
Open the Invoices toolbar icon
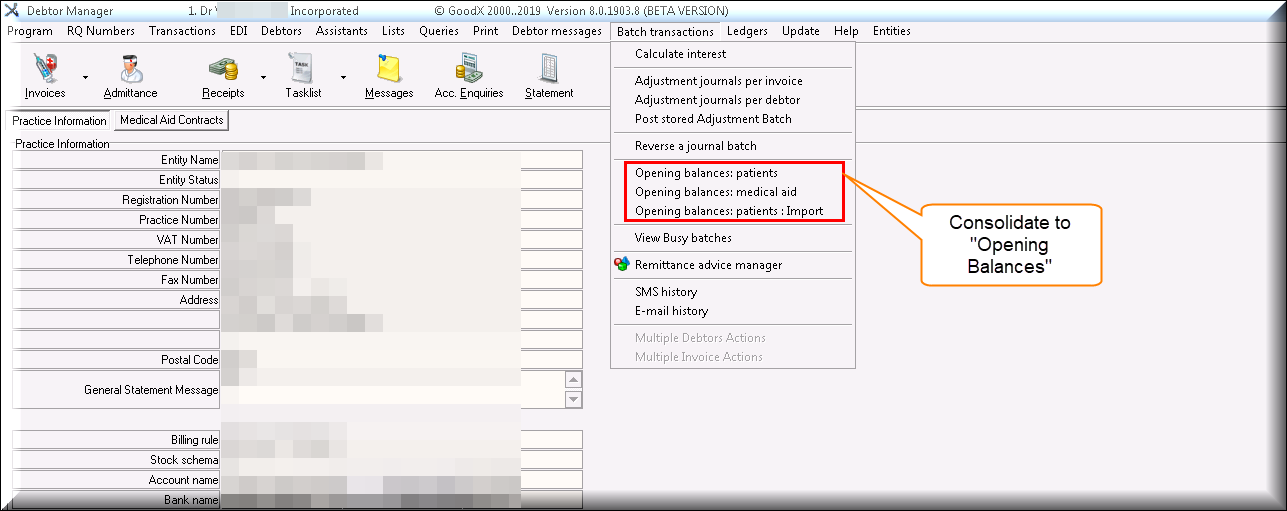click(x=45, y=68)
